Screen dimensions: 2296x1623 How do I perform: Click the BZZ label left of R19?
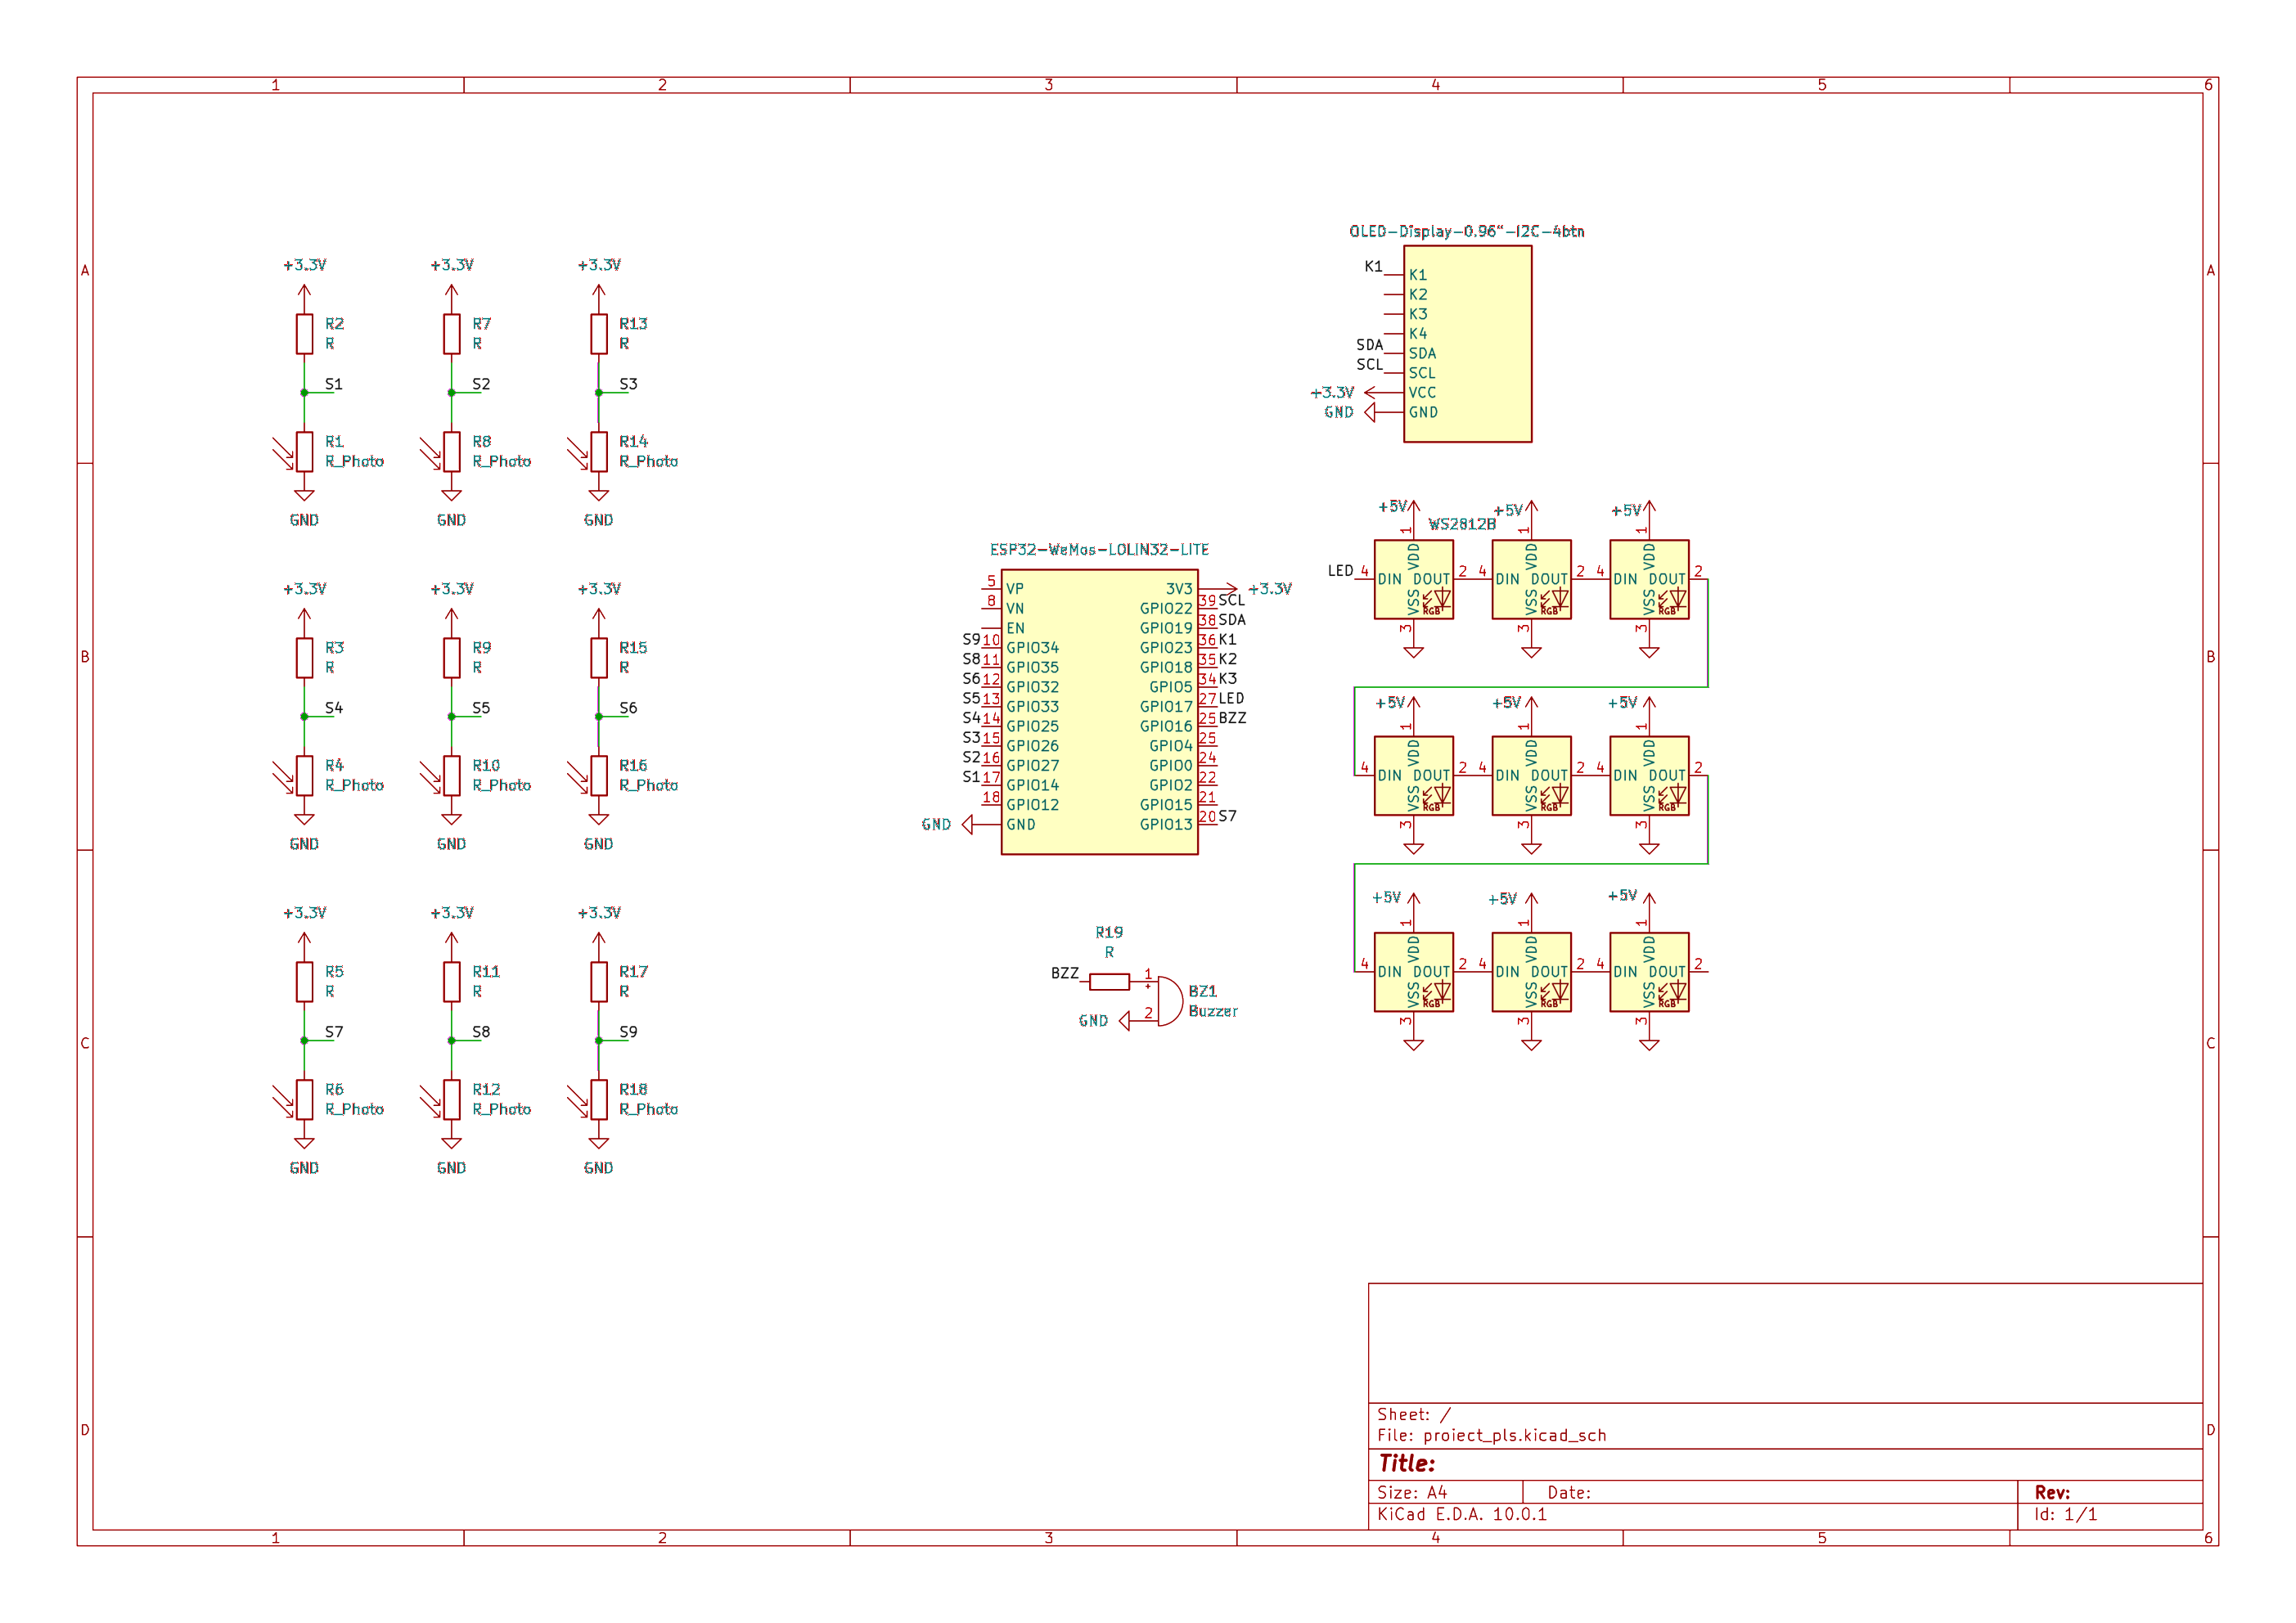1065,974
